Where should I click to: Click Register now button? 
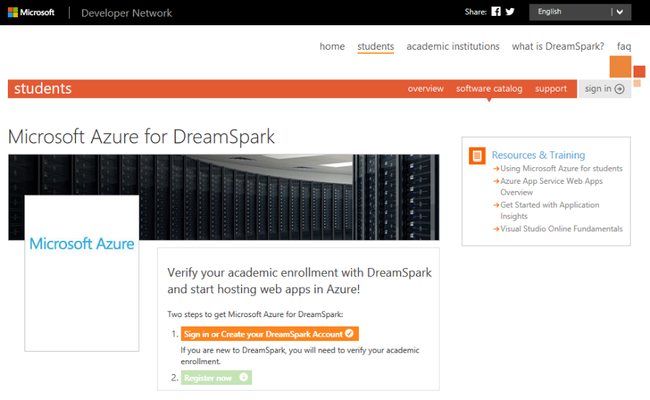click(x=216, y=377)
